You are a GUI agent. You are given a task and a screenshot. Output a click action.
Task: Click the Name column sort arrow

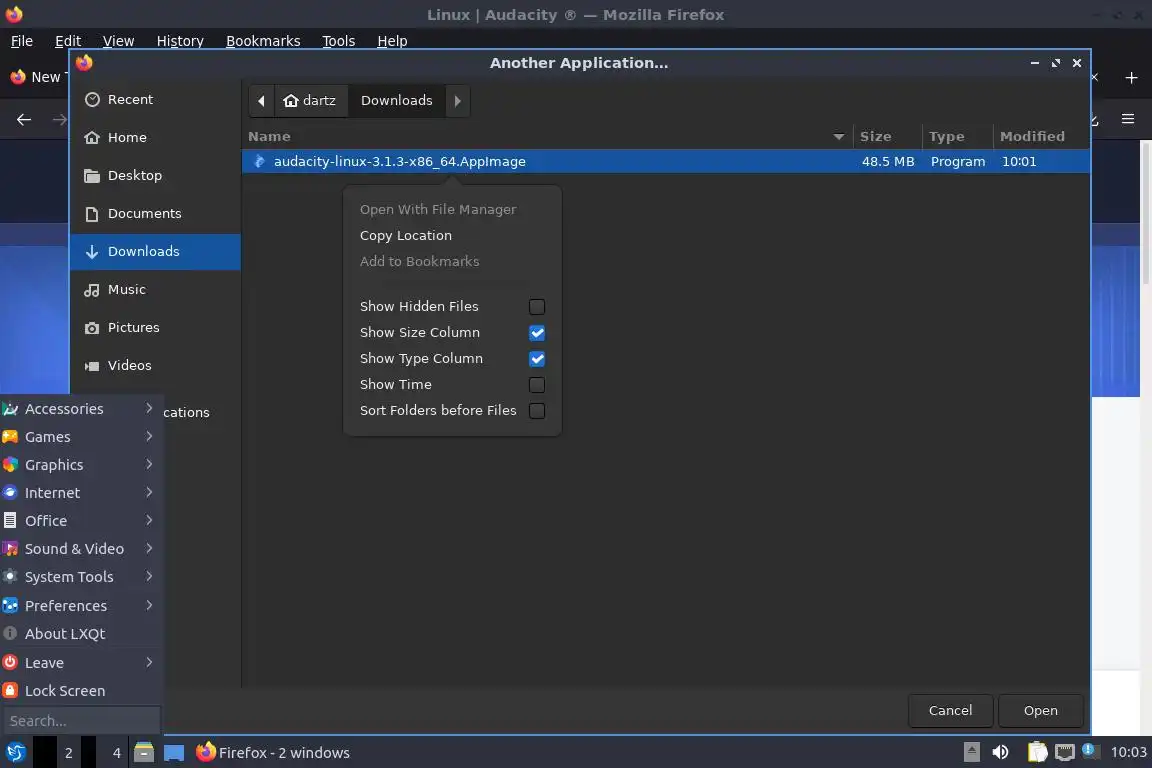(x=838, y=137)
